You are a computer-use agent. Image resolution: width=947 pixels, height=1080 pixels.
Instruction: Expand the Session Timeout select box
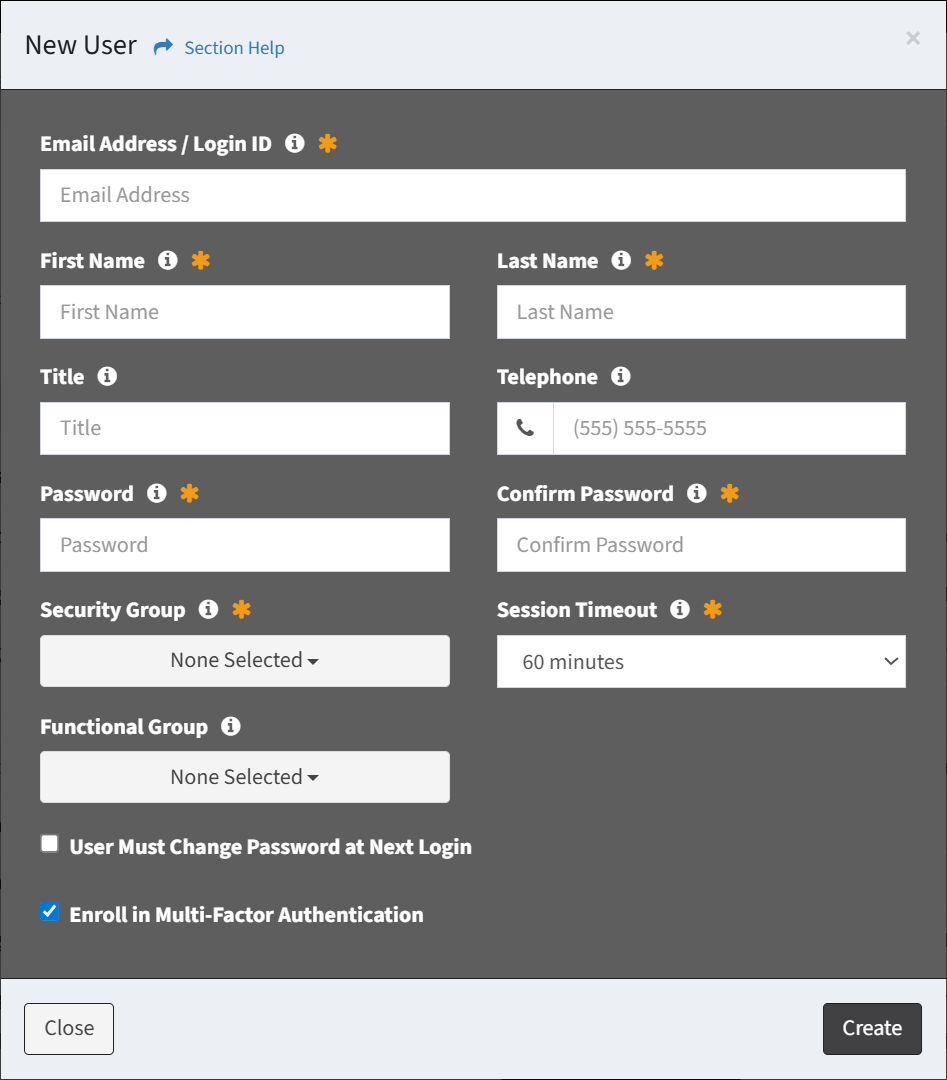pyautogui.click(x=701, y=662)
